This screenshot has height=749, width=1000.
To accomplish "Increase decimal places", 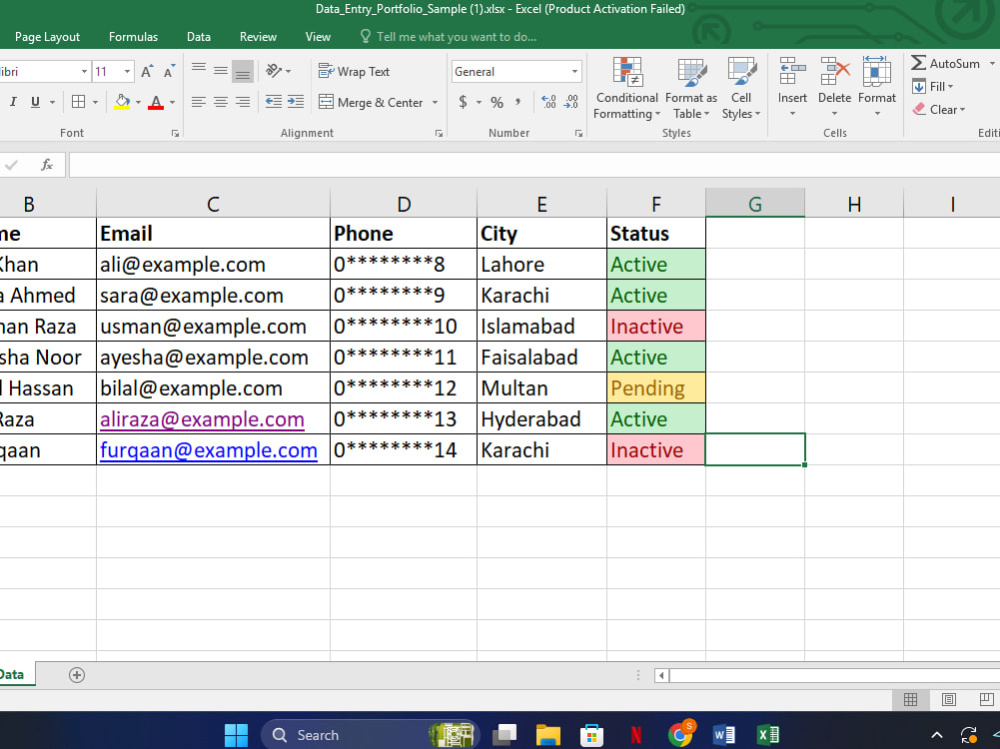I will point(548,102).
